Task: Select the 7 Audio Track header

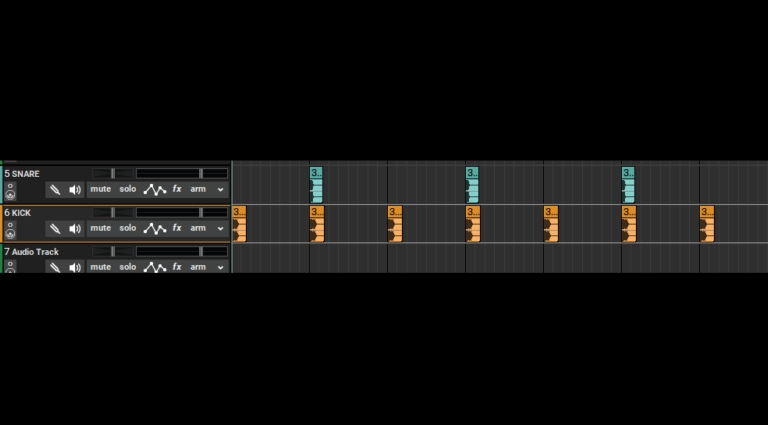Action: [34, 252]
